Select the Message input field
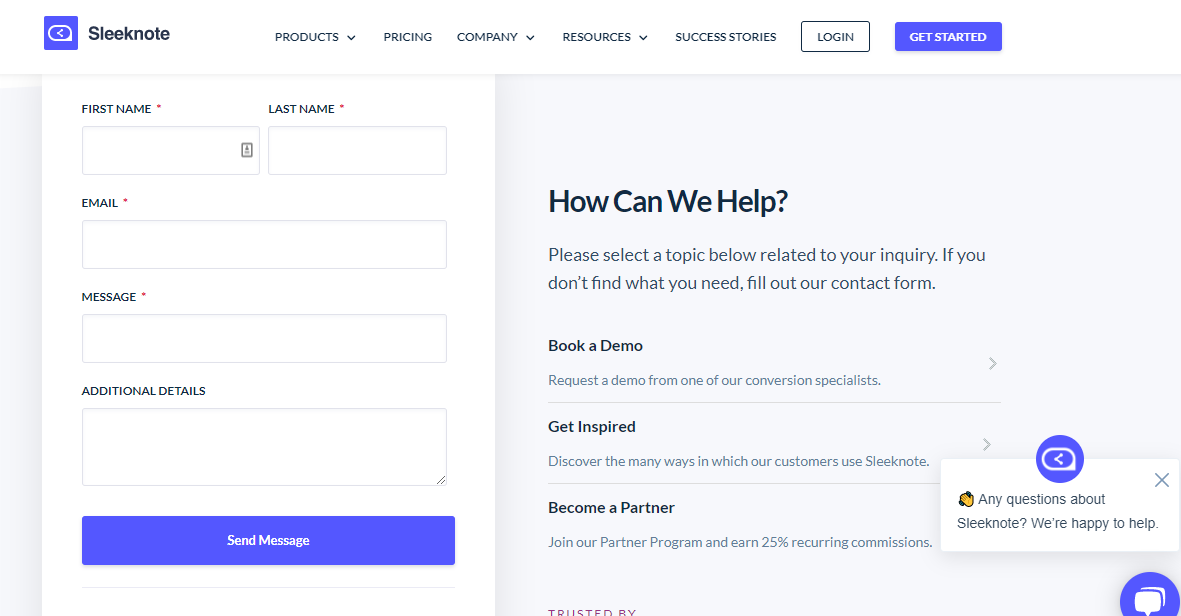 (264, 338)
